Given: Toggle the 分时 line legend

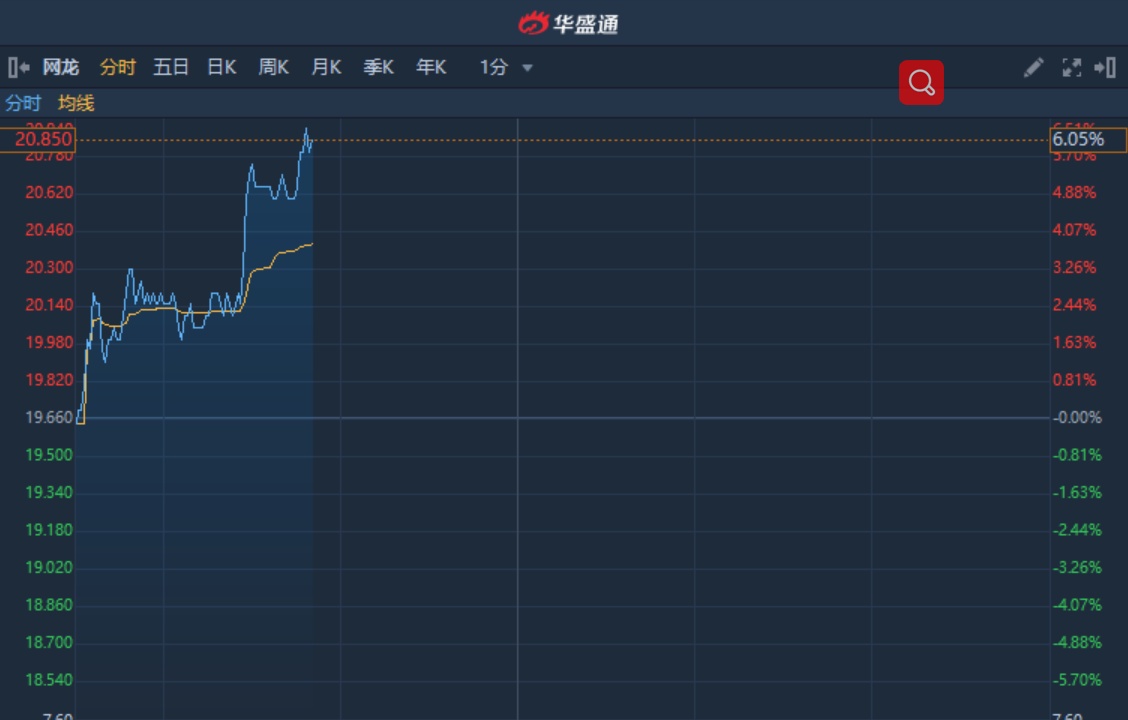Looking at the screenshot, I should pyautogui.click(x=23, y=103).
